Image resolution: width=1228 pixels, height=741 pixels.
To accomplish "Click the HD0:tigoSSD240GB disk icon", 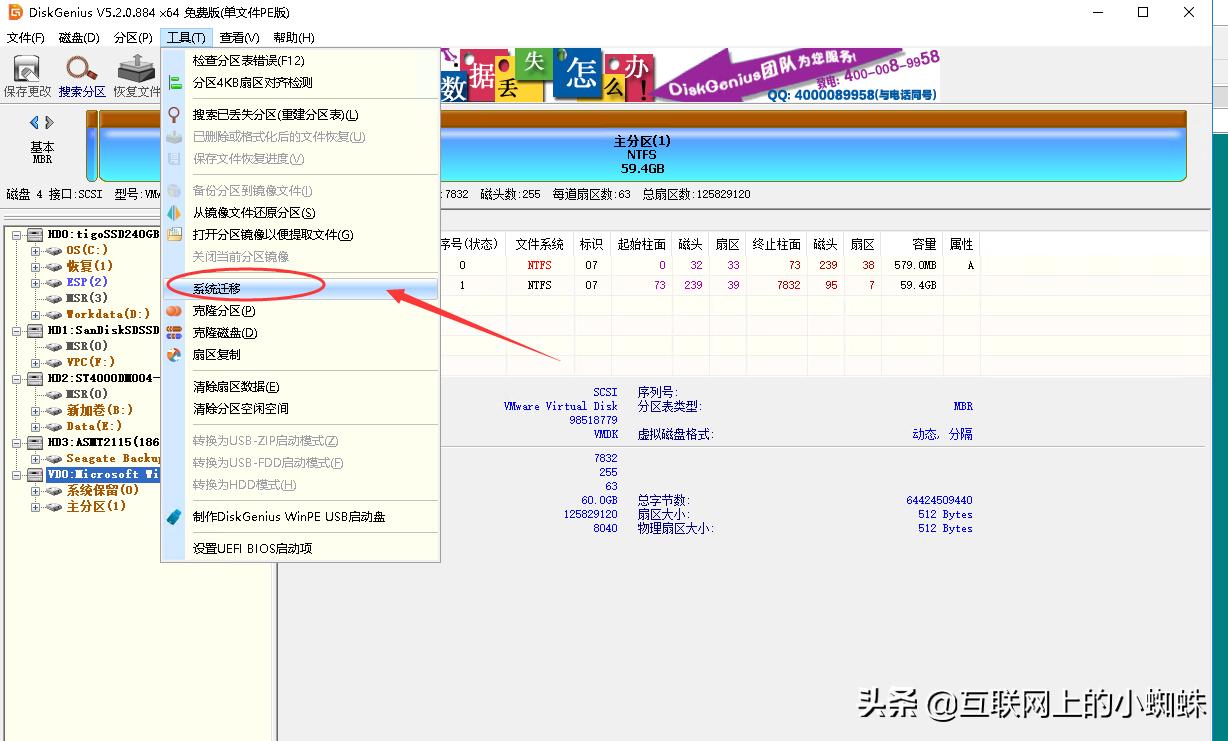I will 36,235.
